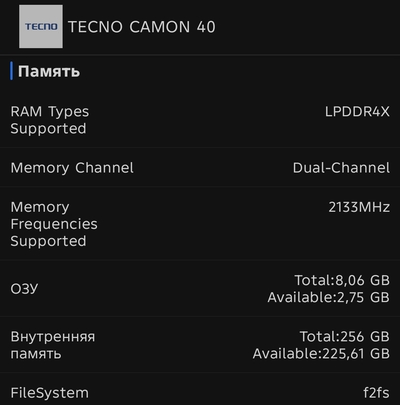Tap the TECNO logo thumbnail
The height and width of the screenshot is (405, 400).
(41, 26)
